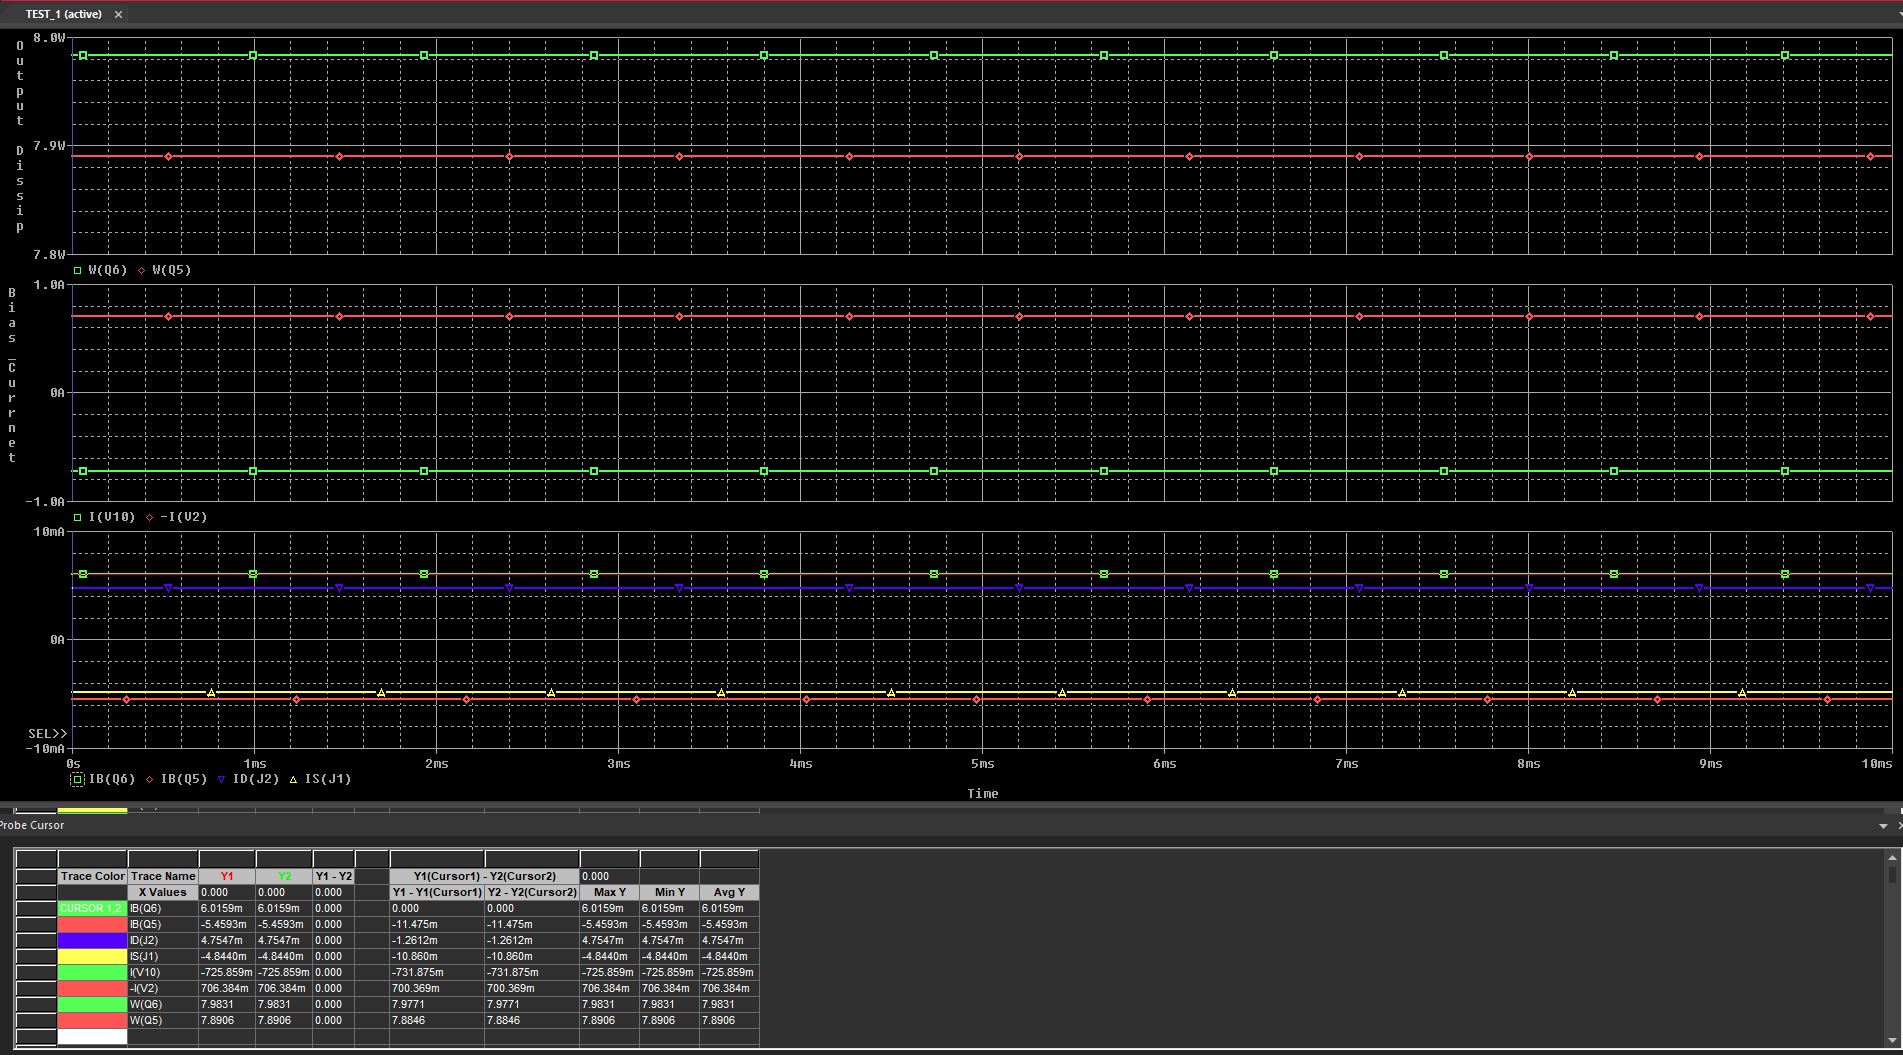Click the -1.0A Y-axis label

[45, 502]
